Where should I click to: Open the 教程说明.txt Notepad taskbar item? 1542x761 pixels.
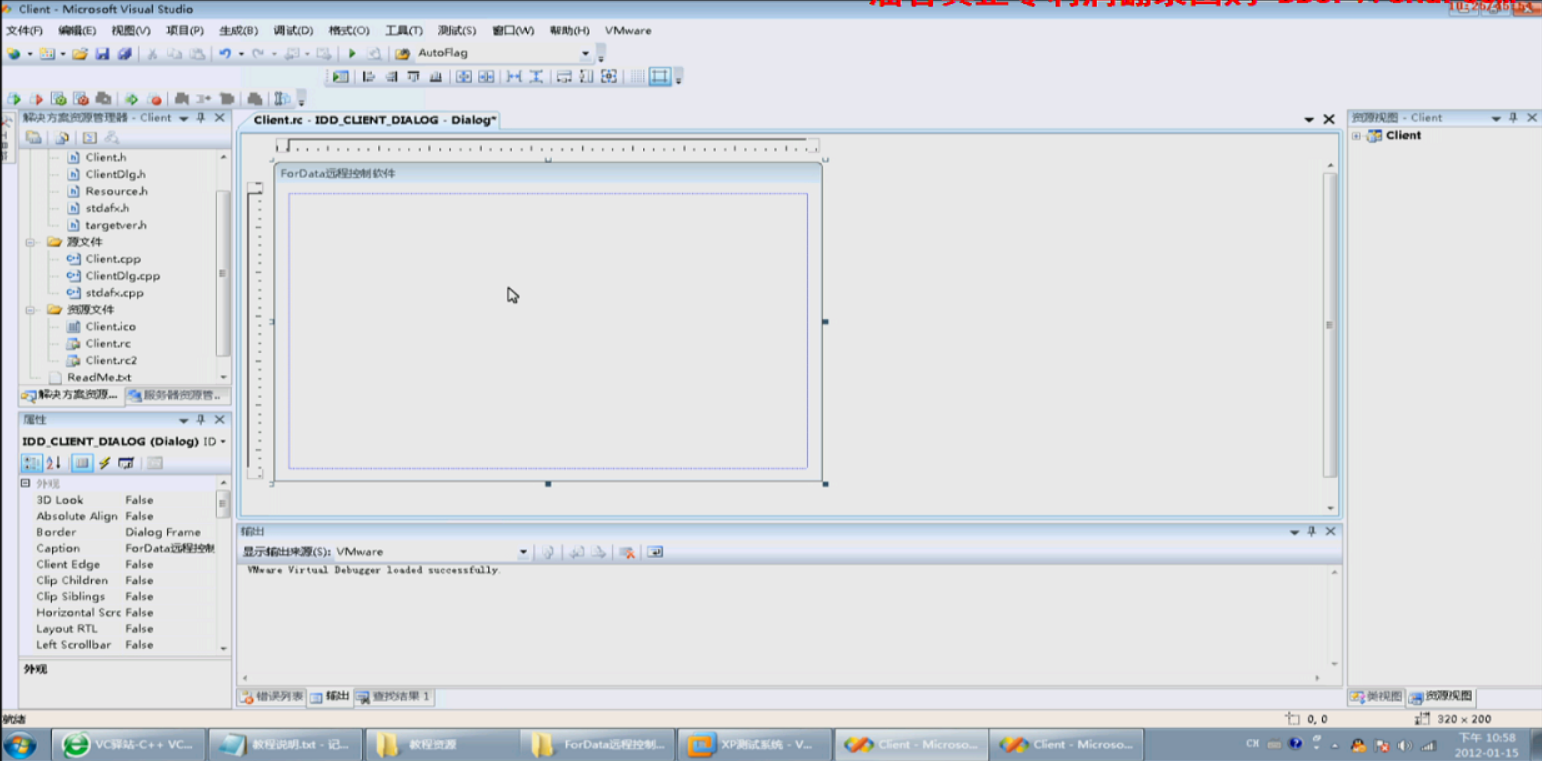coord(284,745)
